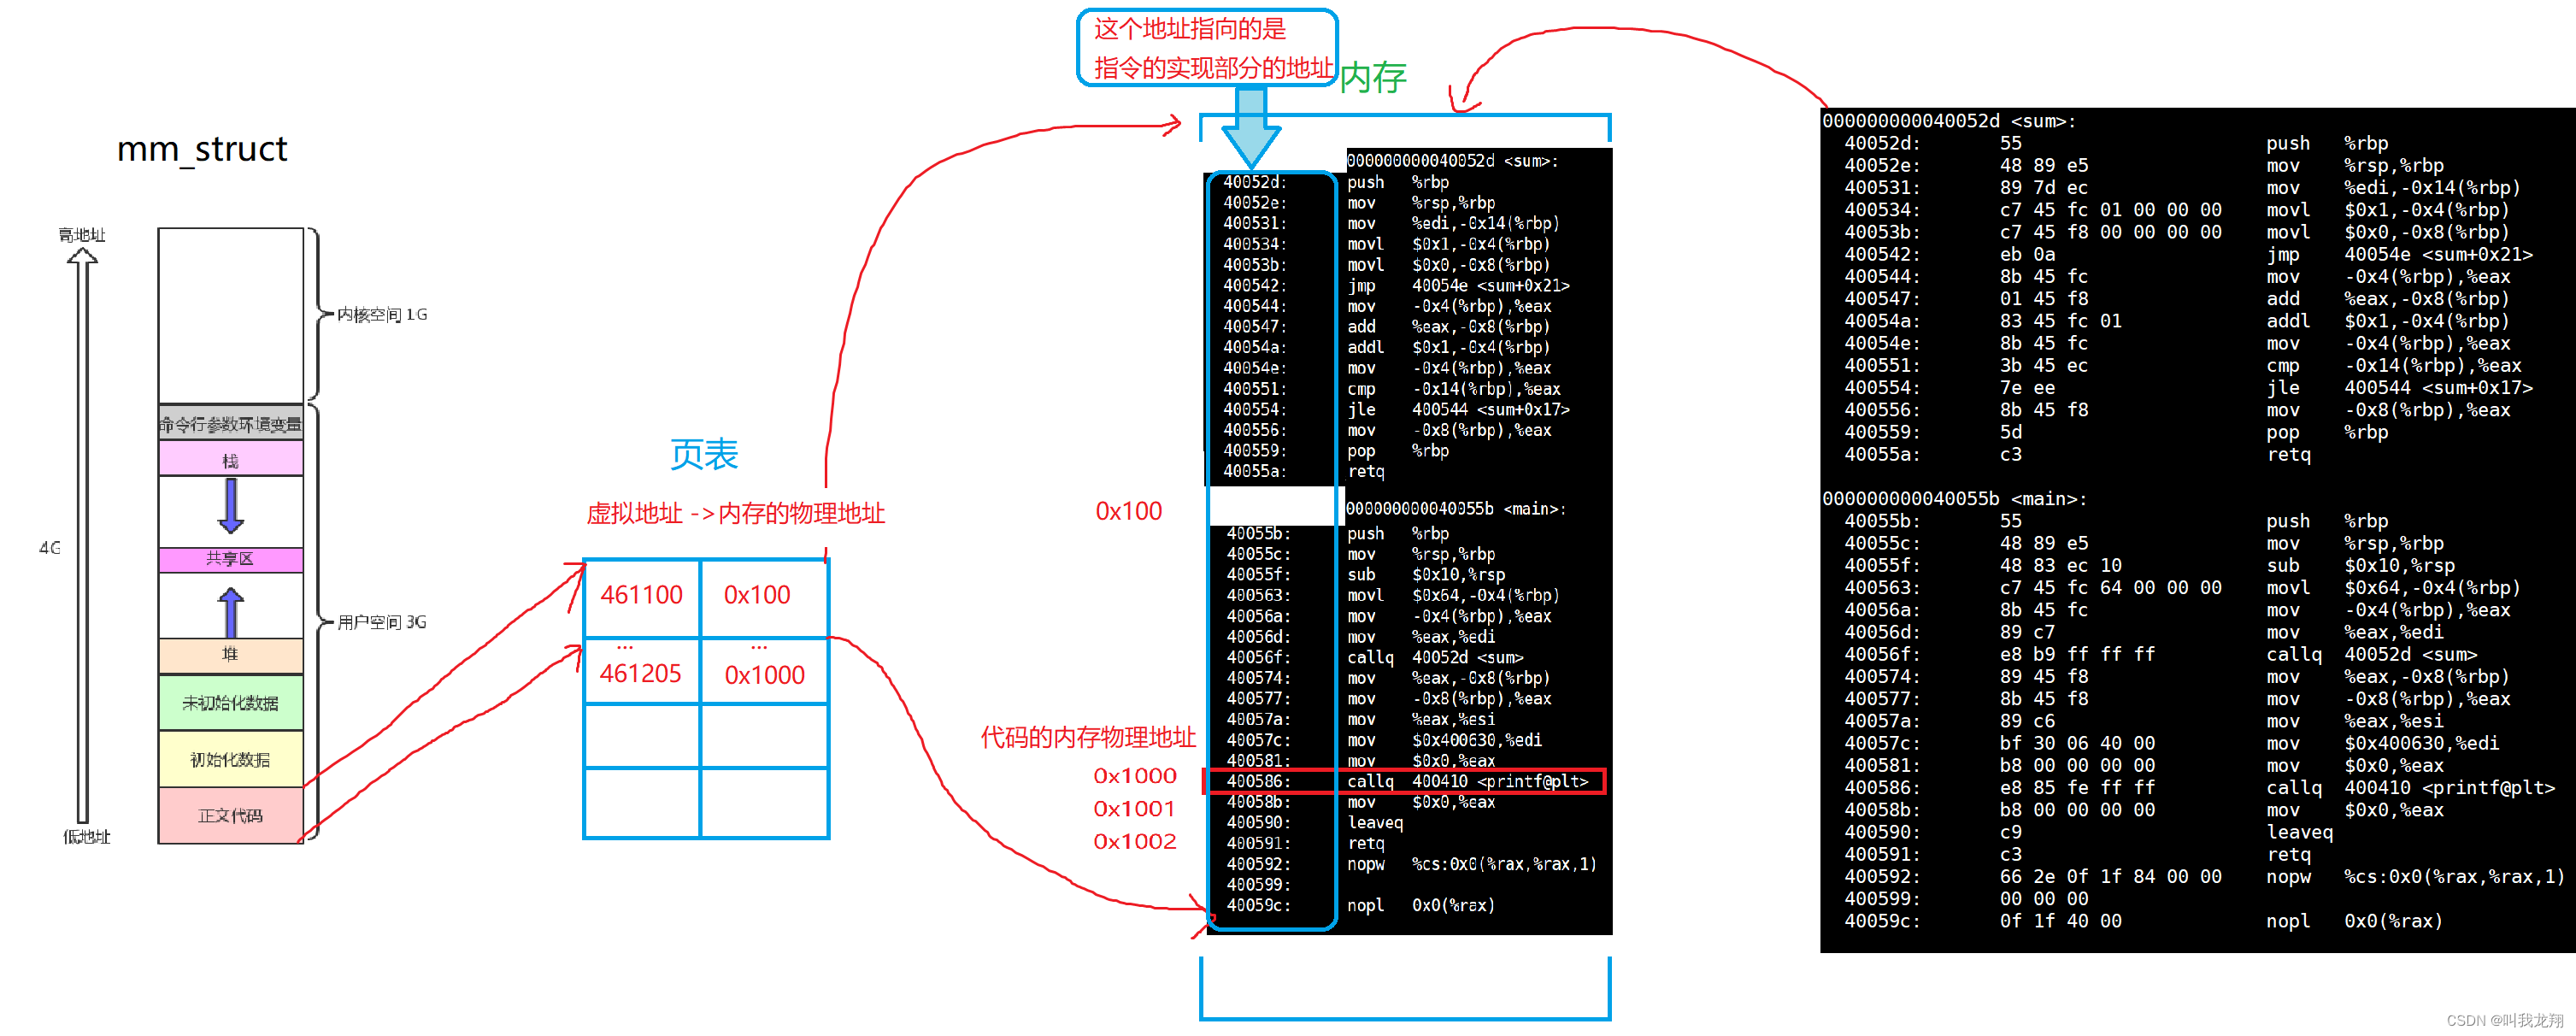This screenshot has height=1036, width=2576.
Task: Click the callout text 这个地址指向的是
Action: pyautogui.click(x=1190, y=29)
